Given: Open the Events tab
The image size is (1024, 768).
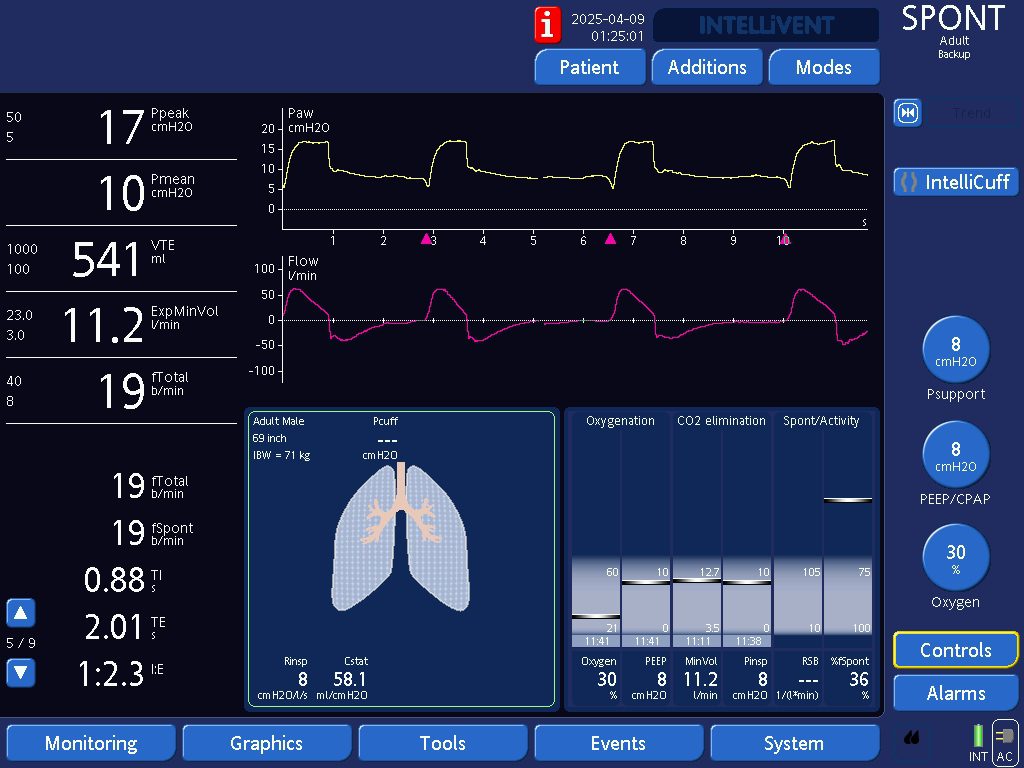Looking at the screenshot, I should [618, 743].
